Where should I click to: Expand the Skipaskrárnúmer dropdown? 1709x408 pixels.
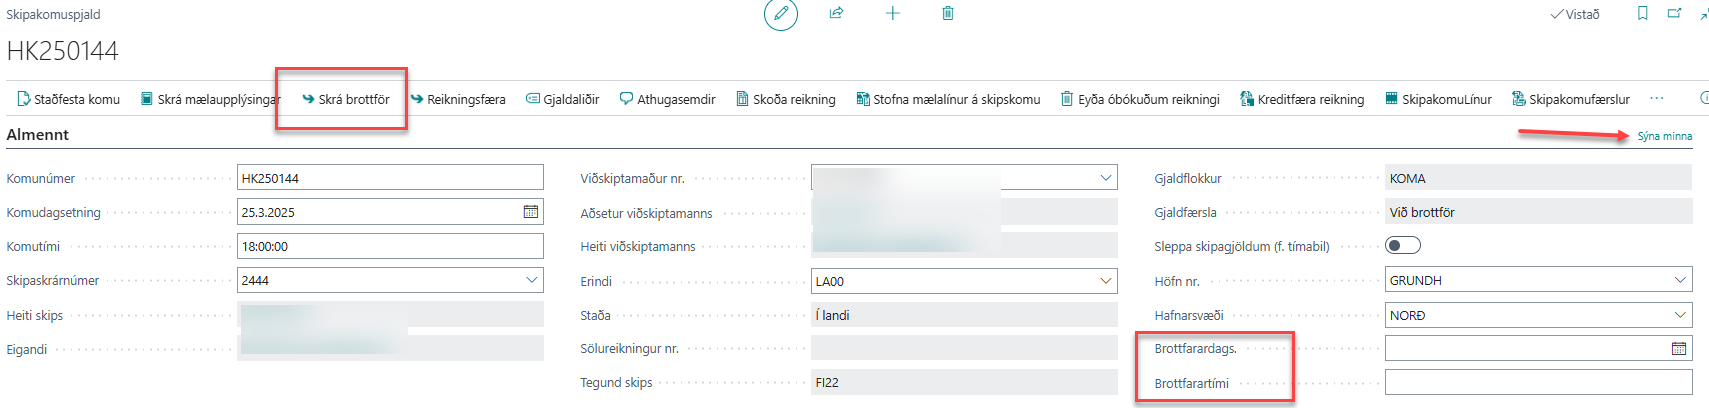(x=532, y=280)
